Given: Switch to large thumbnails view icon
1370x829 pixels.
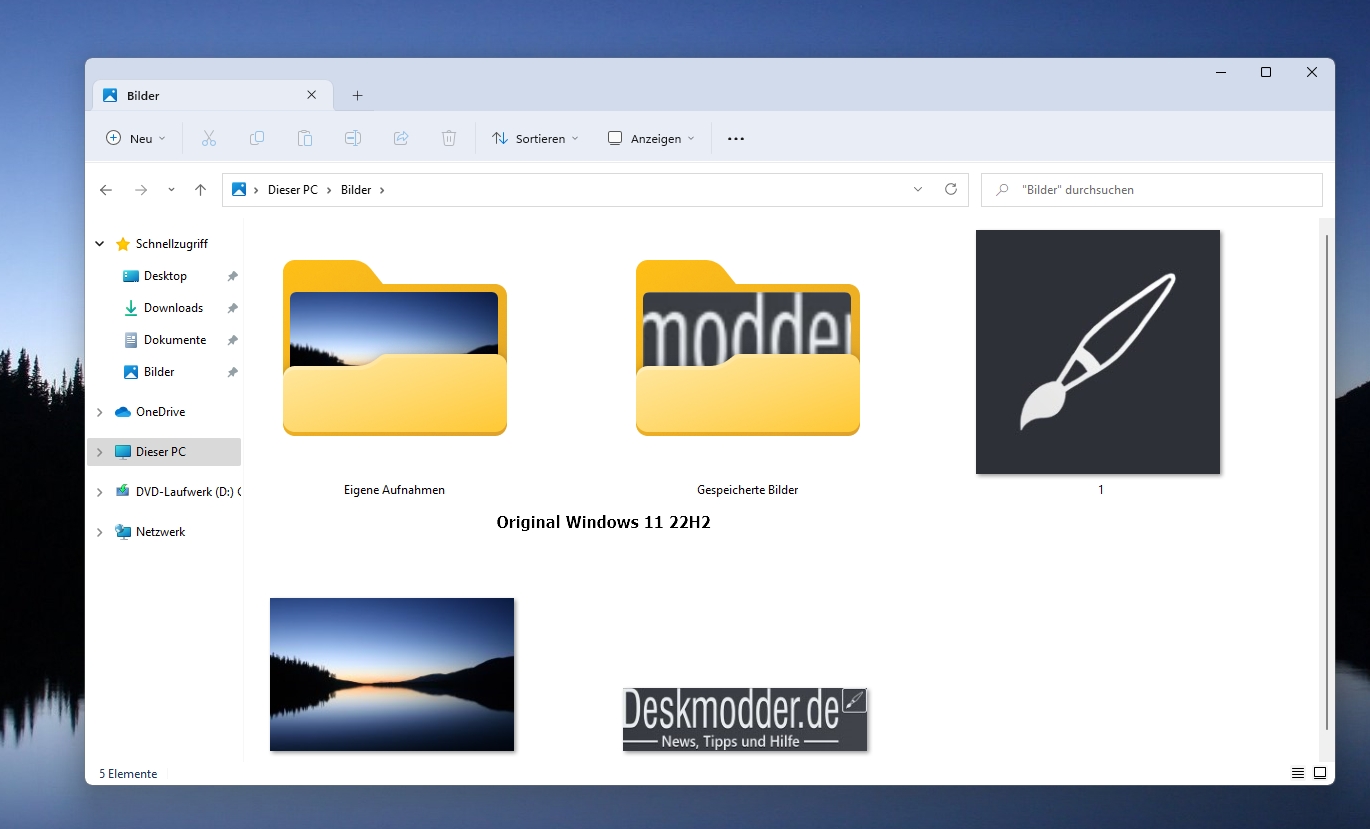Looking at the screenshot, I should click(1320, 773).
